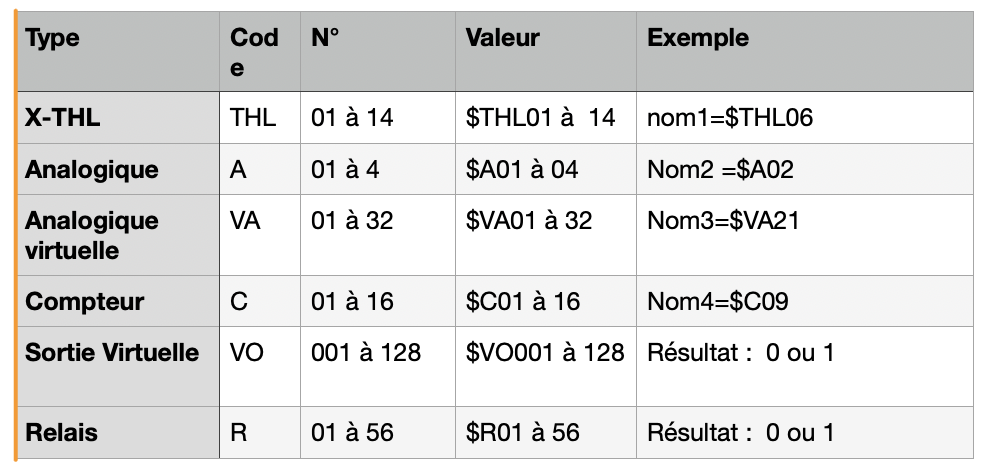
Task: Select the "Exemple" column header
Action: [698, 39]
